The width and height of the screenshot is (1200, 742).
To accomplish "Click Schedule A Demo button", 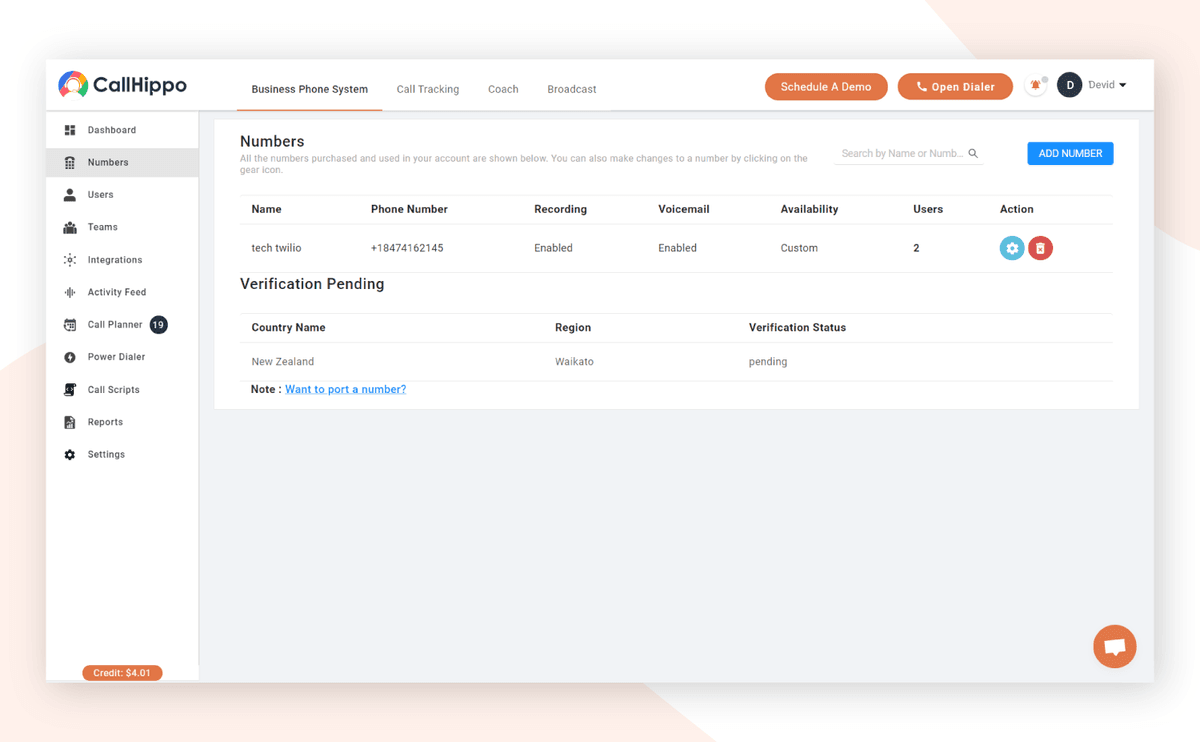I will [x=826, y=87].
